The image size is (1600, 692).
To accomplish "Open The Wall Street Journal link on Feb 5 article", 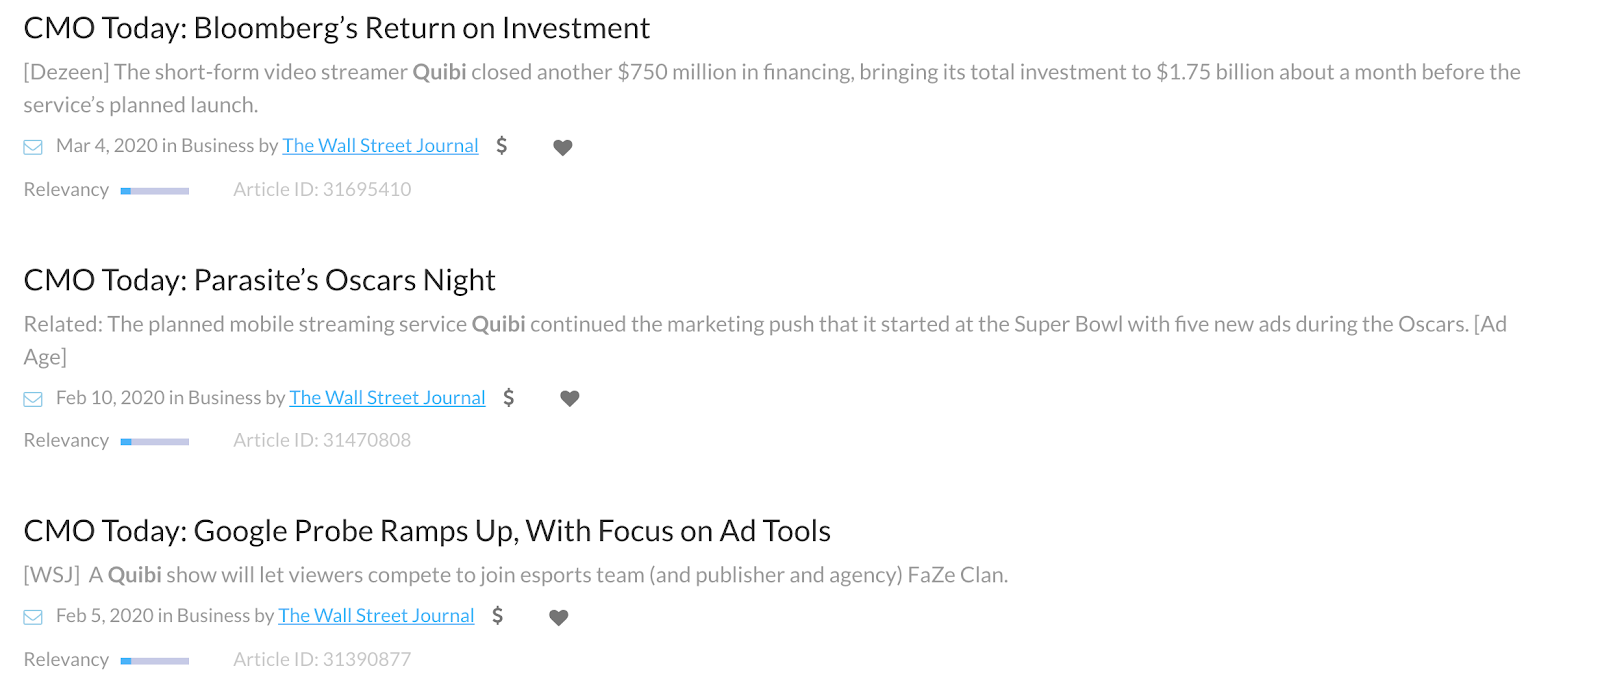I will click(377, 616).
